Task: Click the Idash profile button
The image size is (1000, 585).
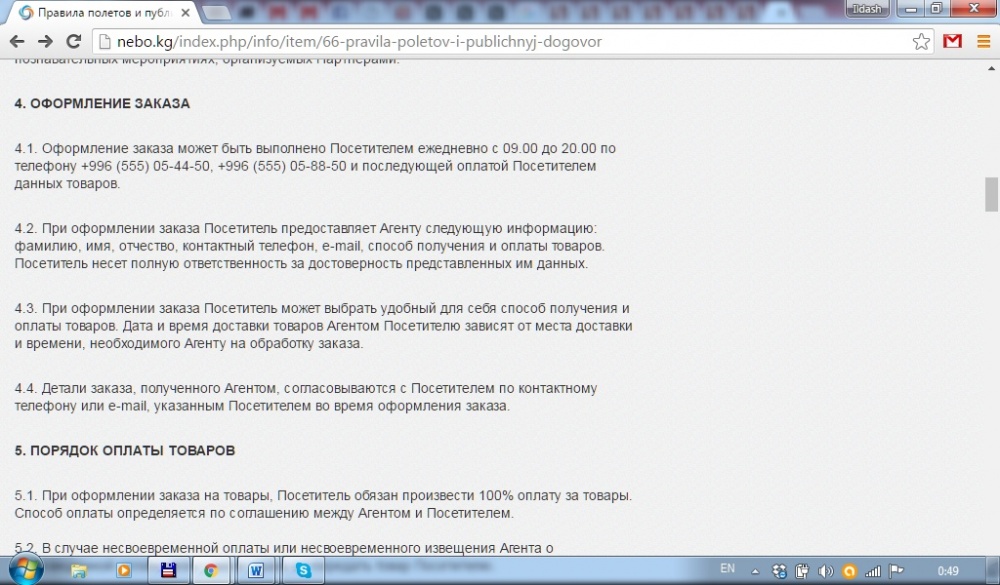Action: coord(867,9)
